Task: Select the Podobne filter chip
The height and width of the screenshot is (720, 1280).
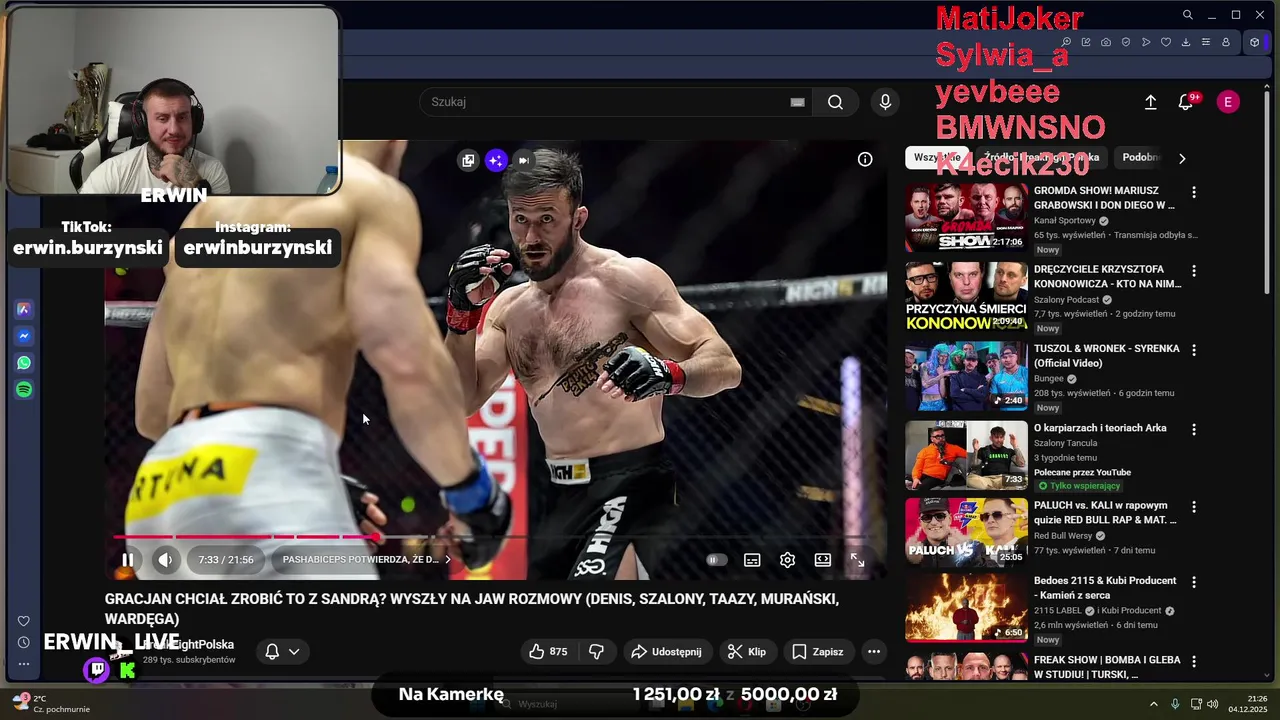Action: [1141, 157]
